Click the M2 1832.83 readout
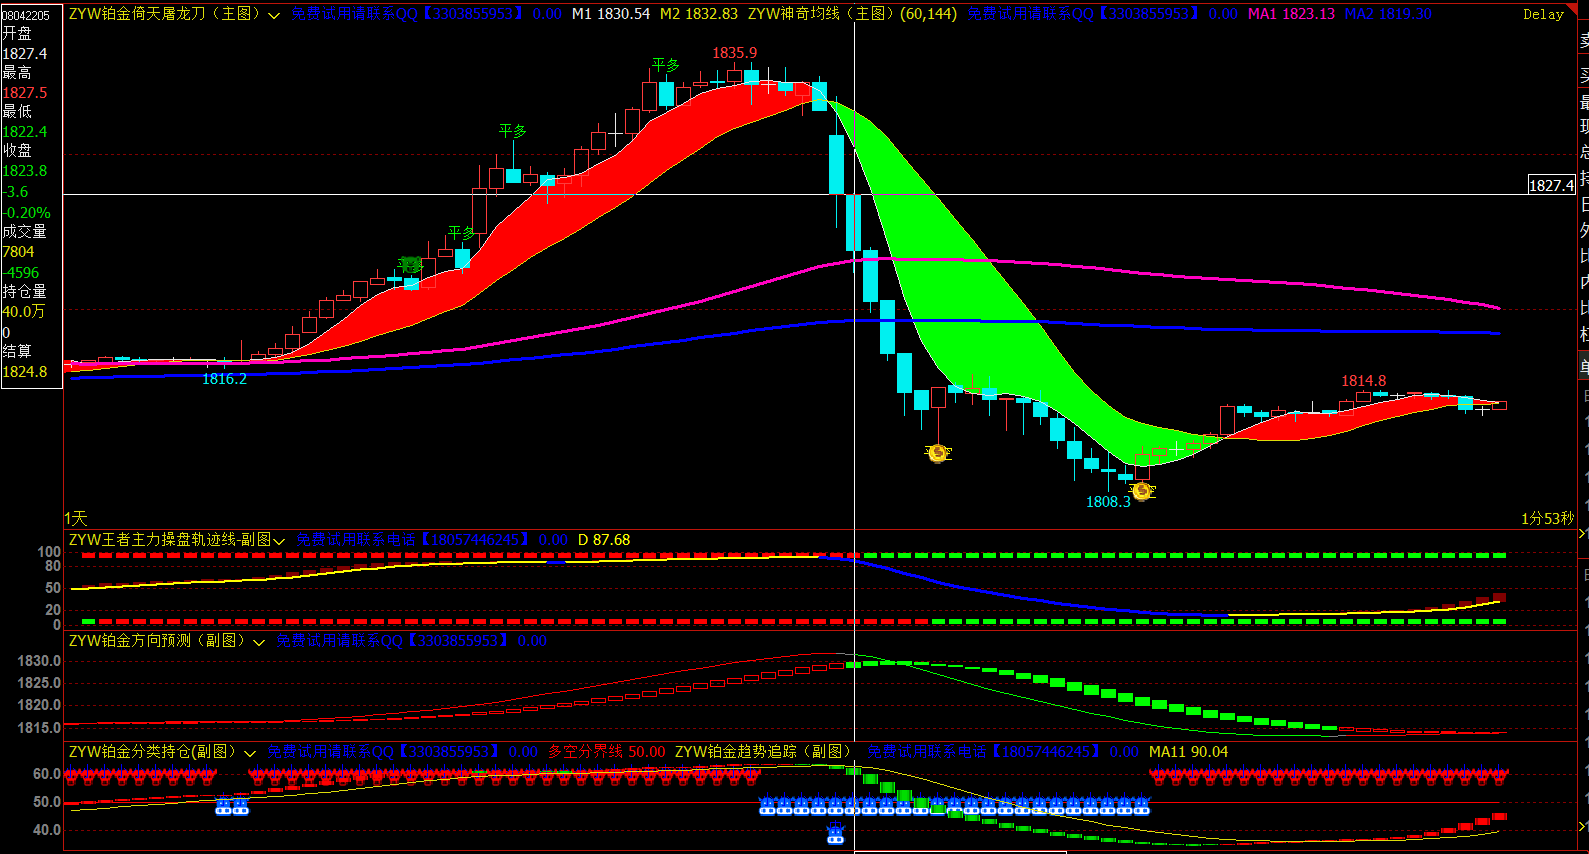 click(x=699, y=14)
